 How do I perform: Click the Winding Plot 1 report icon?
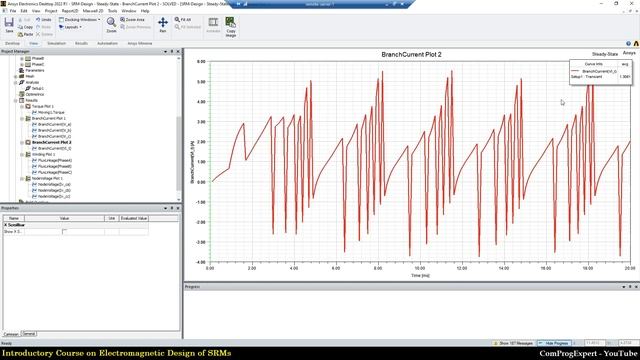(28, 154)
